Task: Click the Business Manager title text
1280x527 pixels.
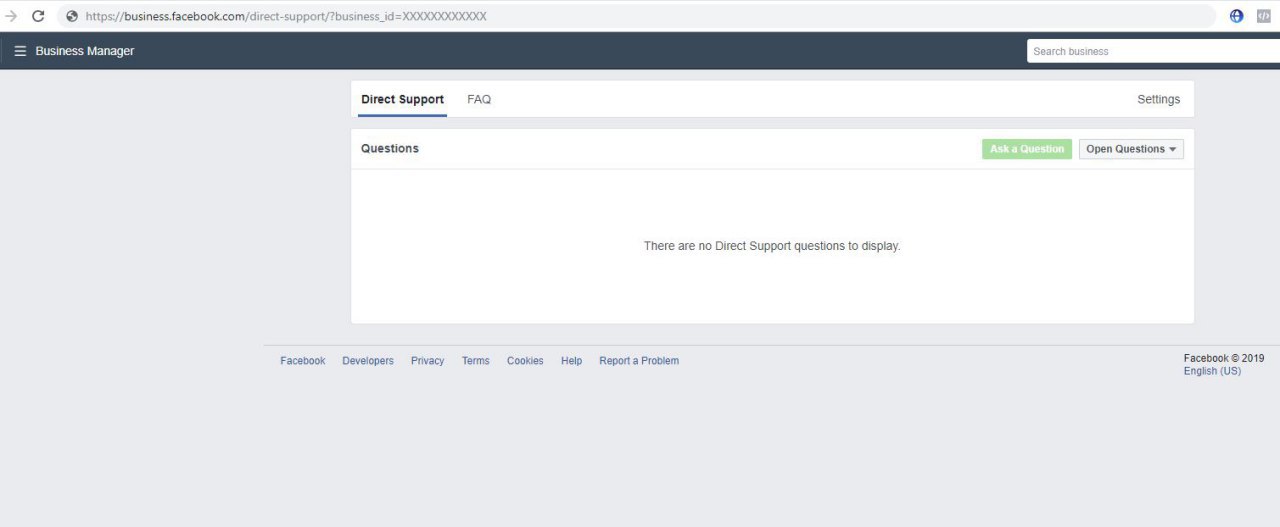Action: coord(85,51)
